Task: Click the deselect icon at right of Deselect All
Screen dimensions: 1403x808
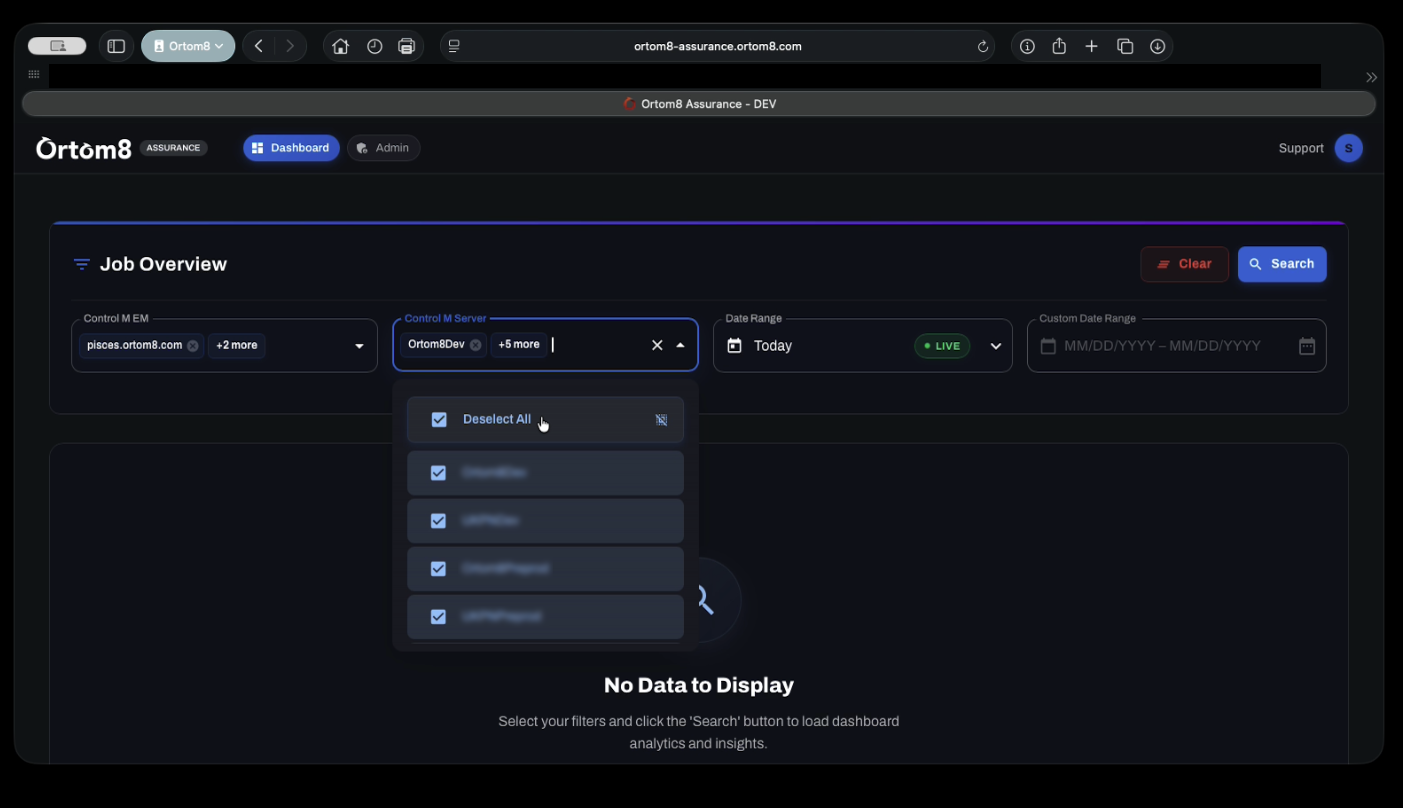Action: tap(661, 420)
